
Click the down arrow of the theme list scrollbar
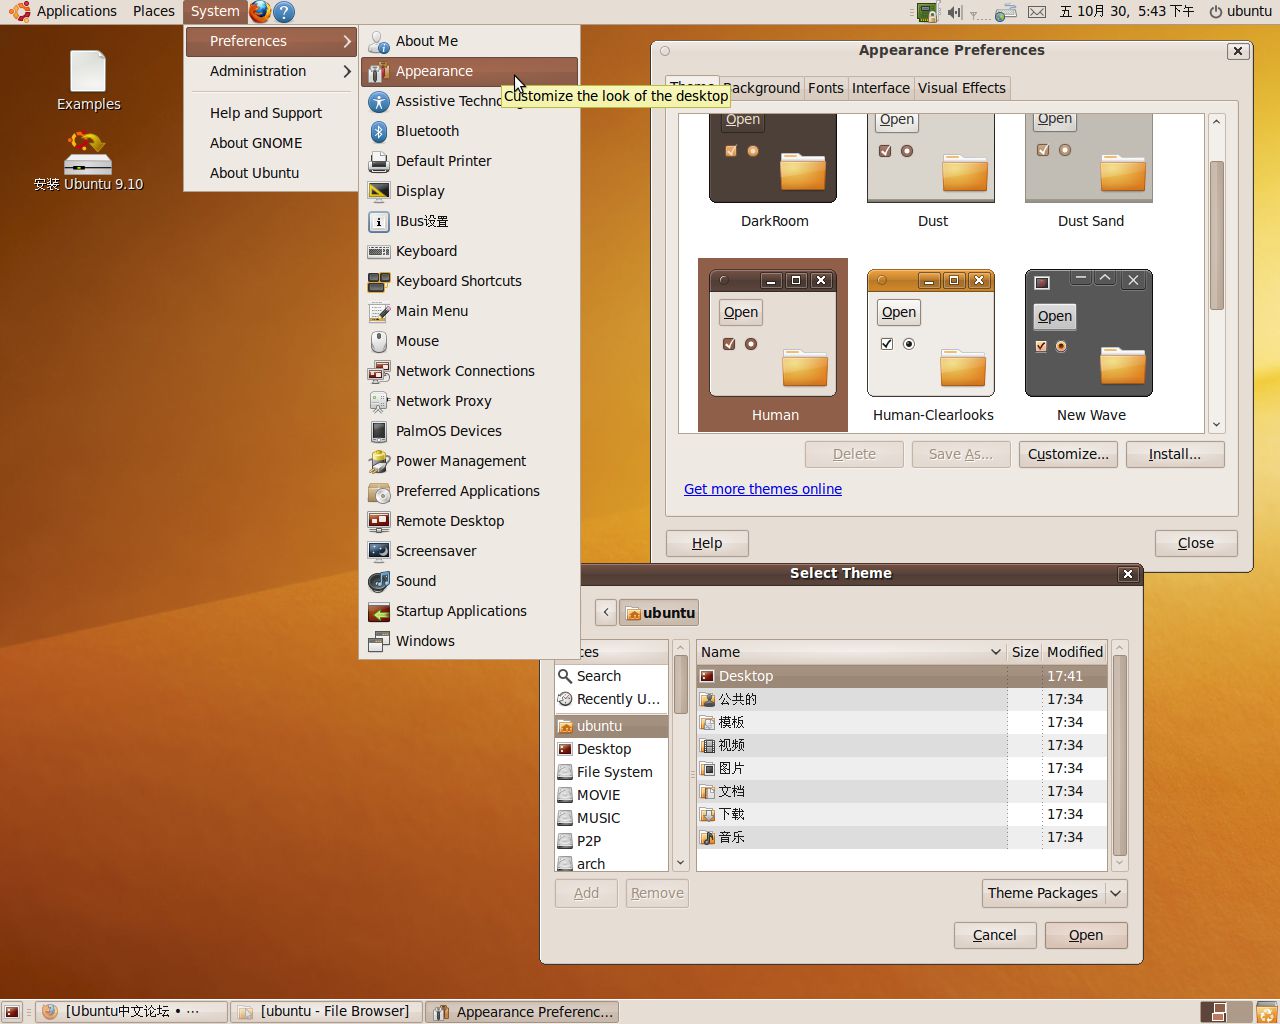(x=1217, y=424)
